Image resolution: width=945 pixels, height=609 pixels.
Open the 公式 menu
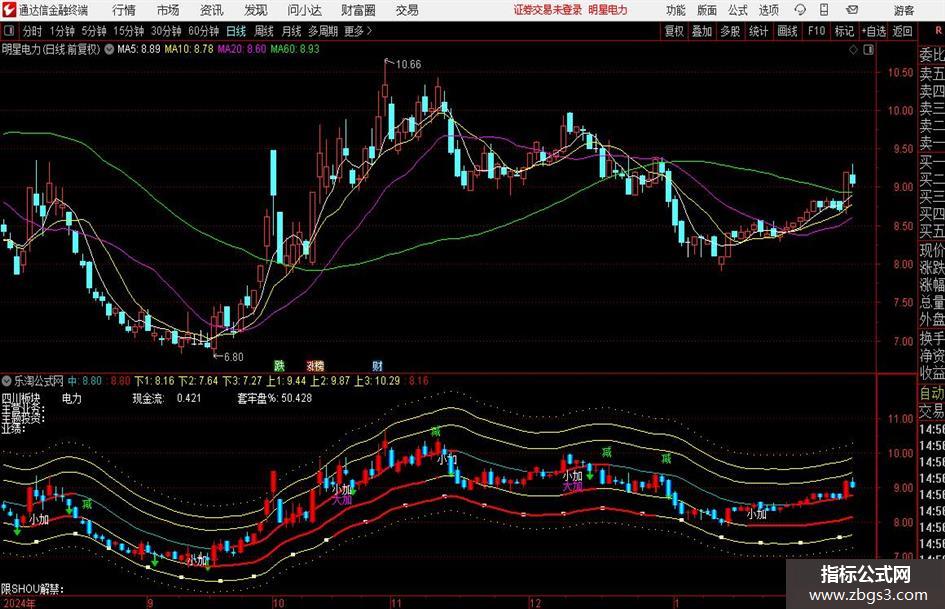[737, 10]
